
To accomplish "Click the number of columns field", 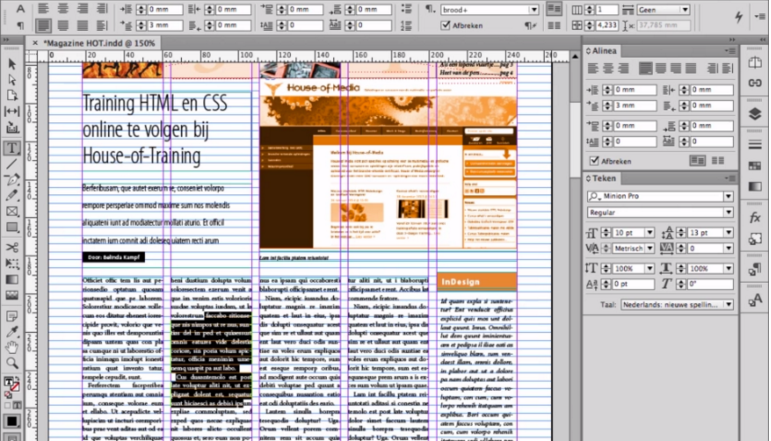I will pyautogui.click(x=607, y=9).
